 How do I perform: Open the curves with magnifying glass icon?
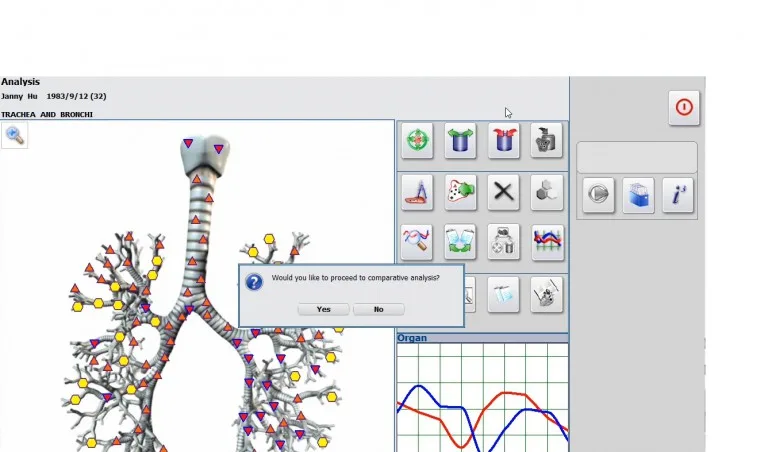[x=417, y=242]
